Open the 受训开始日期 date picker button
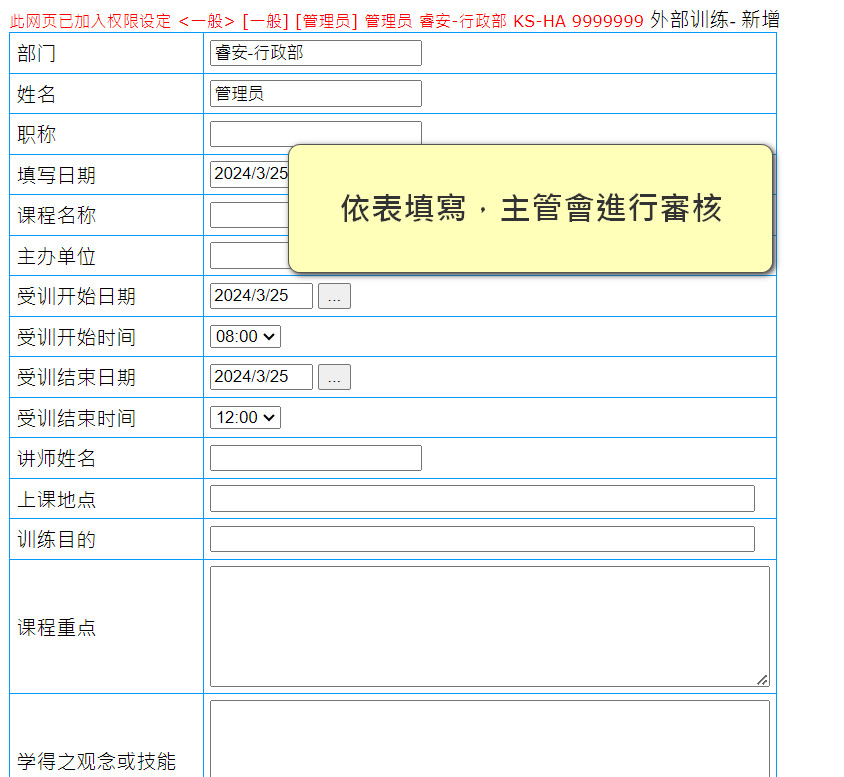This screenshot has height=777, width=844. tap(334, 296)
